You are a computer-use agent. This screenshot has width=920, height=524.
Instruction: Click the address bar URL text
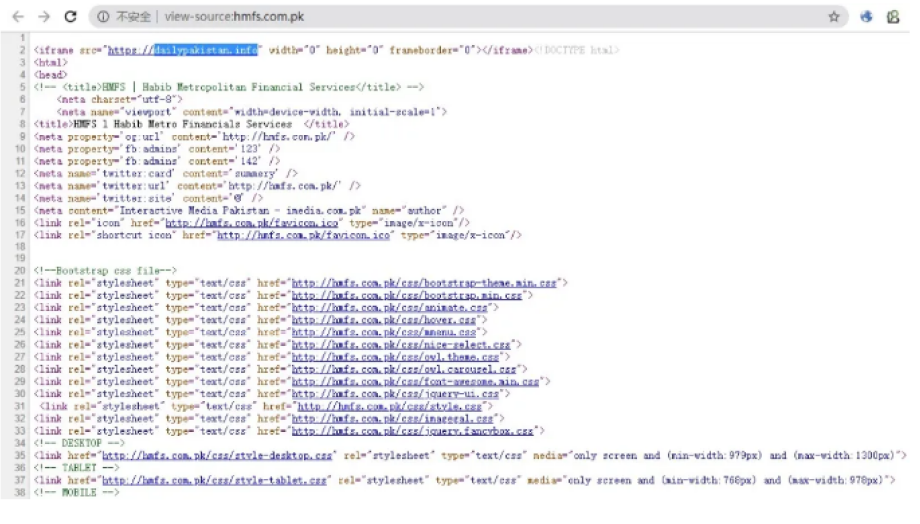click(239, 17)
